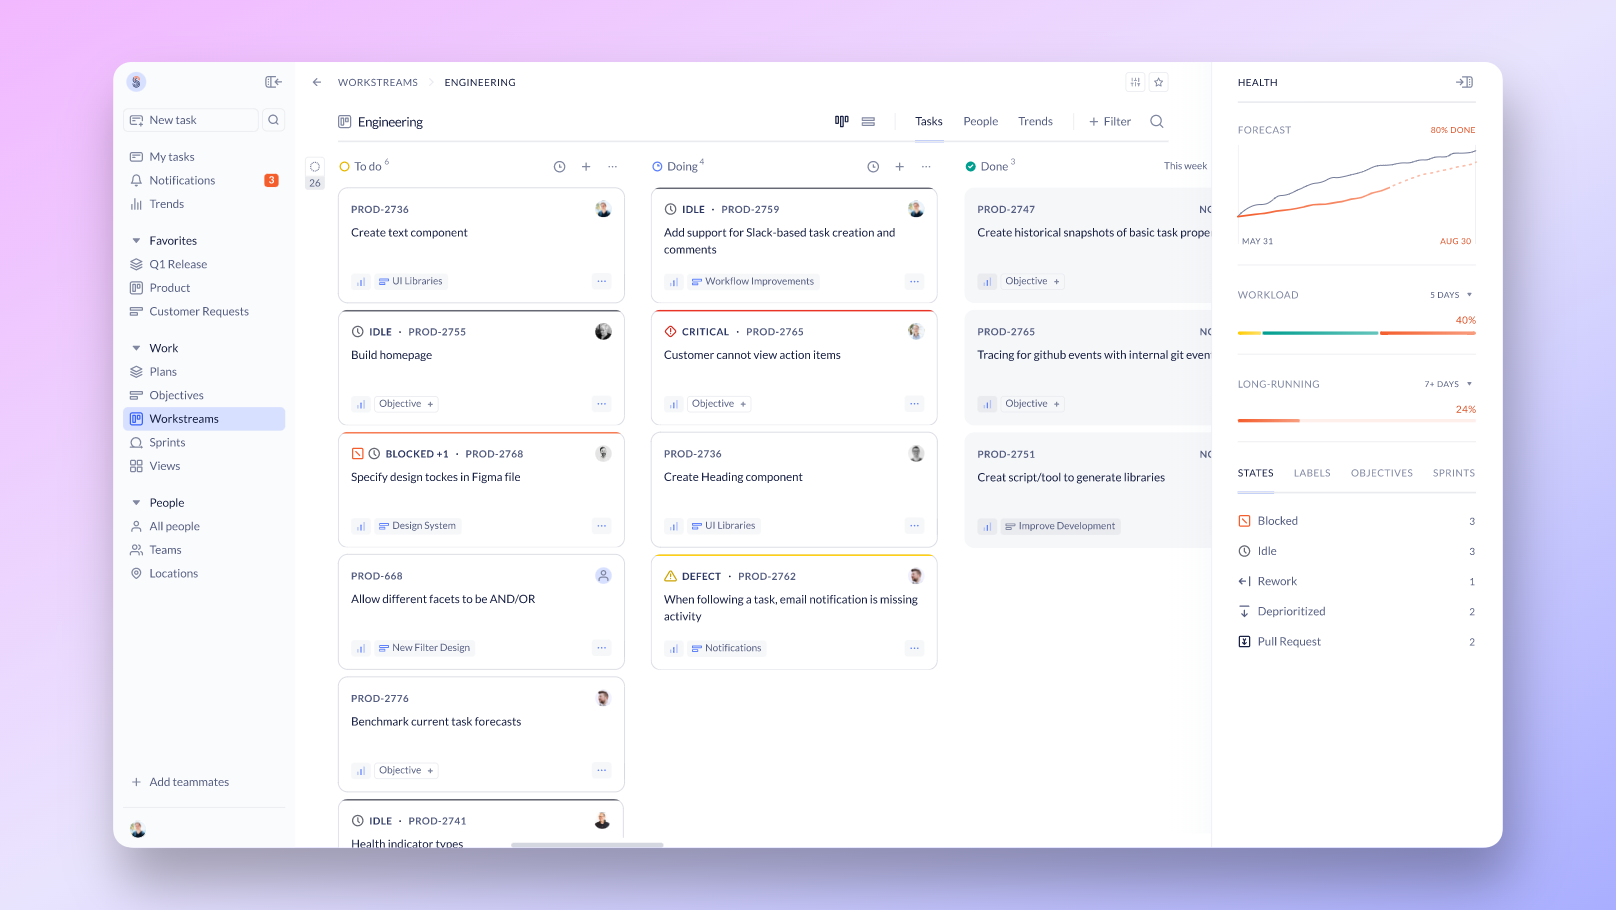
Task: Click priority bars on PROD-668 card
Action: pyautogui.click(x=361, y=648)
